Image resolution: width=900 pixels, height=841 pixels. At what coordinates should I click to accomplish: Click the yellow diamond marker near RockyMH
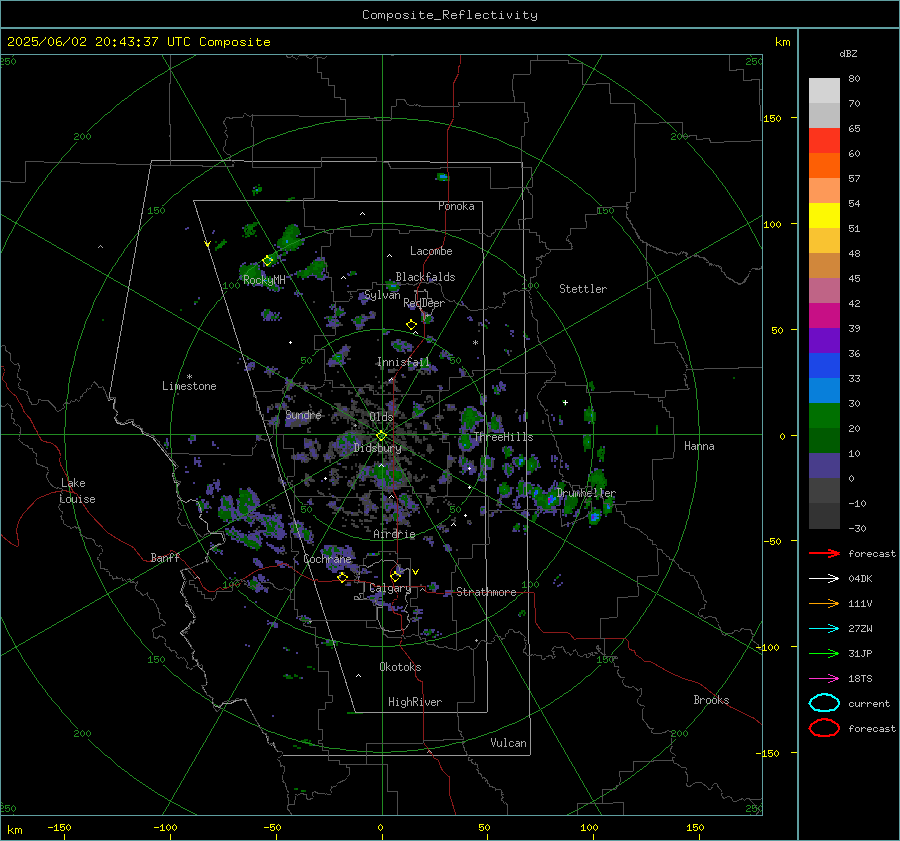pyautogui.click(x=267, y=261)
